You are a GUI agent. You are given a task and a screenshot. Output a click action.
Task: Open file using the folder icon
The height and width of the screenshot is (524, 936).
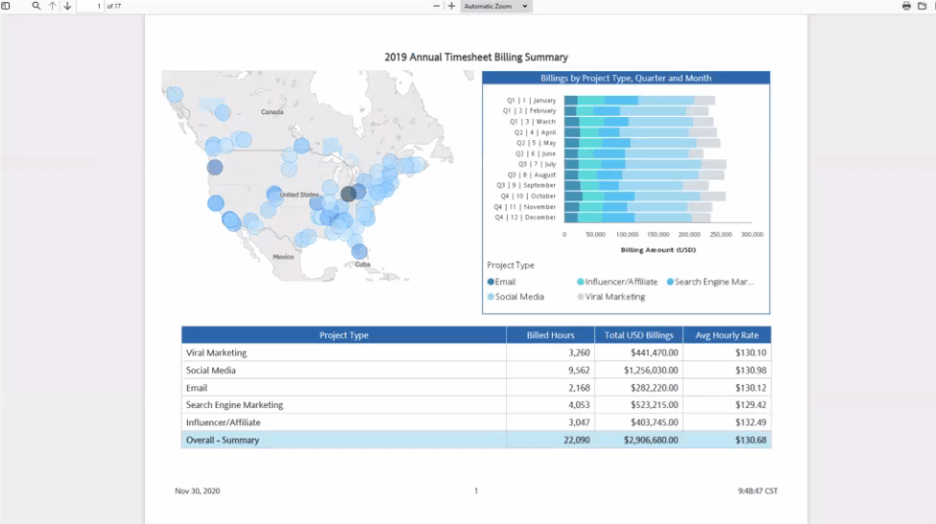[922, 6]
